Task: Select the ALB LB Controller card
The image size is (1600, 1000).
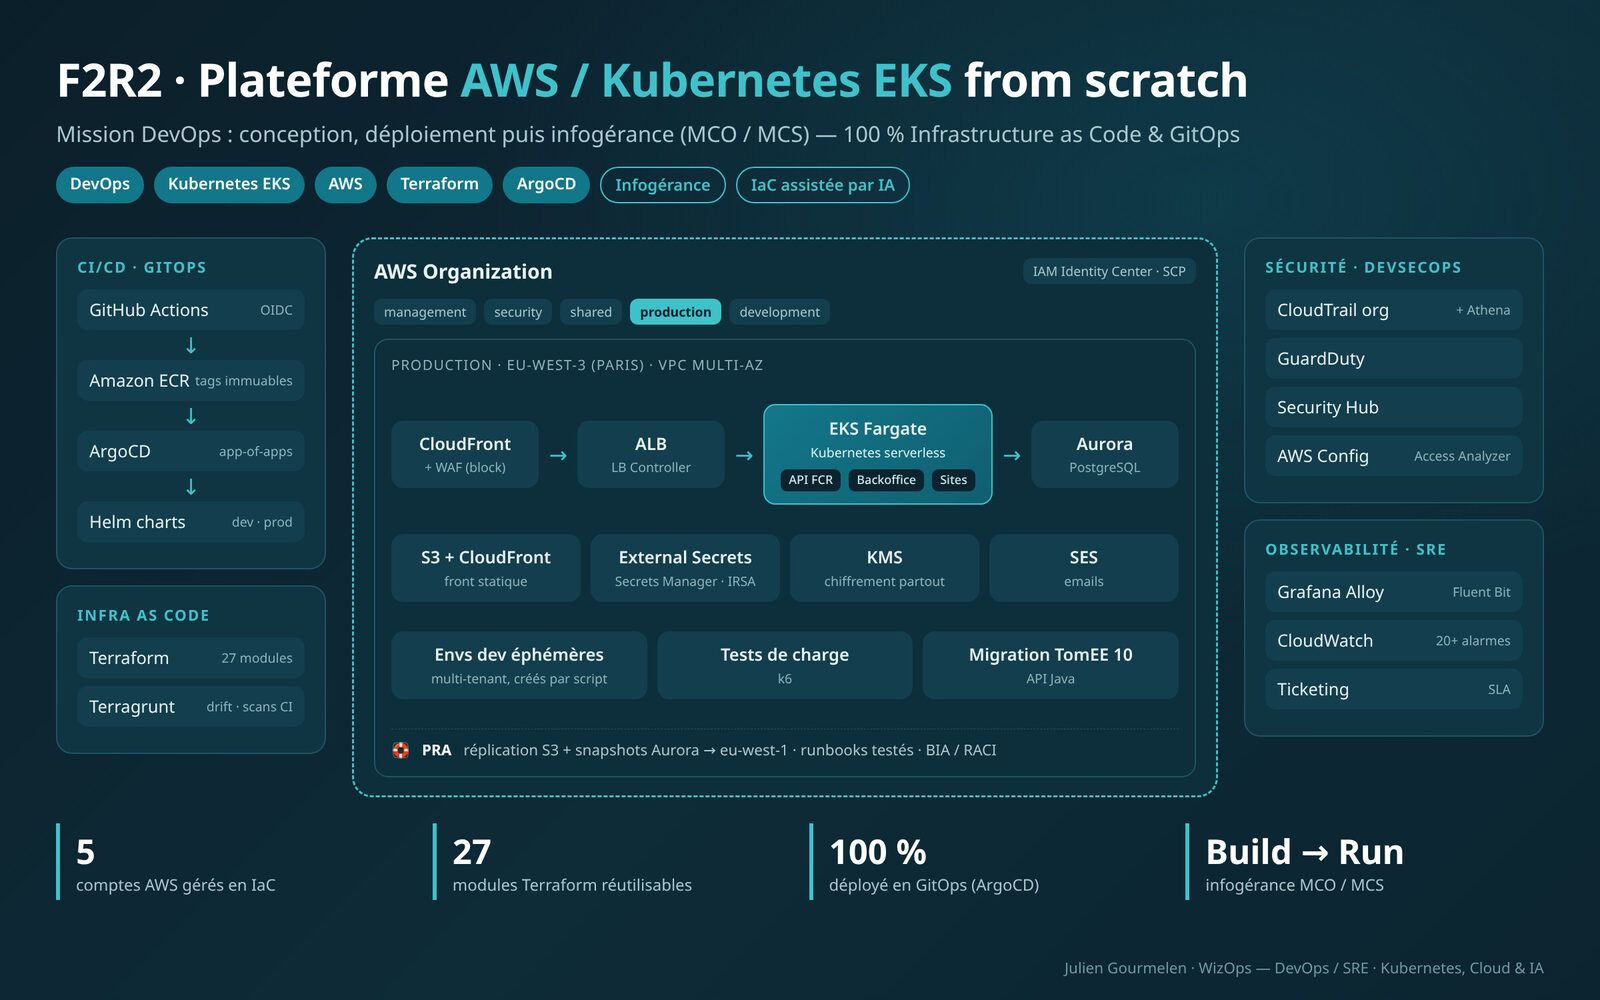Action: pyautogui.click(x=651, y=454)
